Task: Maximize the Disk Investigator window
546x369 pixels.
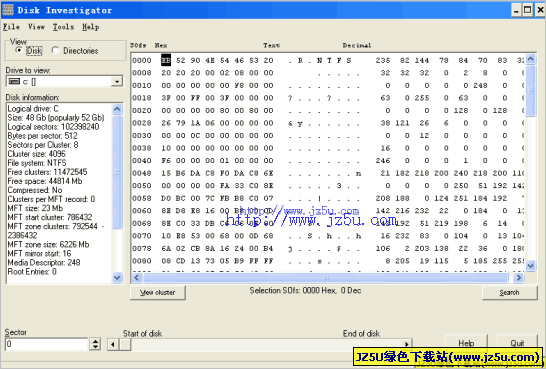Action: [528, 10]
